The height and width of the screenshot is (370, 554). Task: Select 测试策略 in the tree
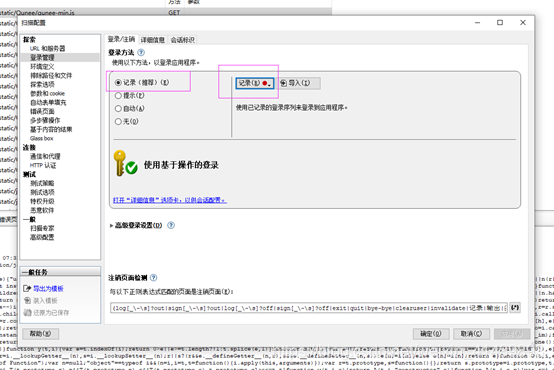click(42, 183)
